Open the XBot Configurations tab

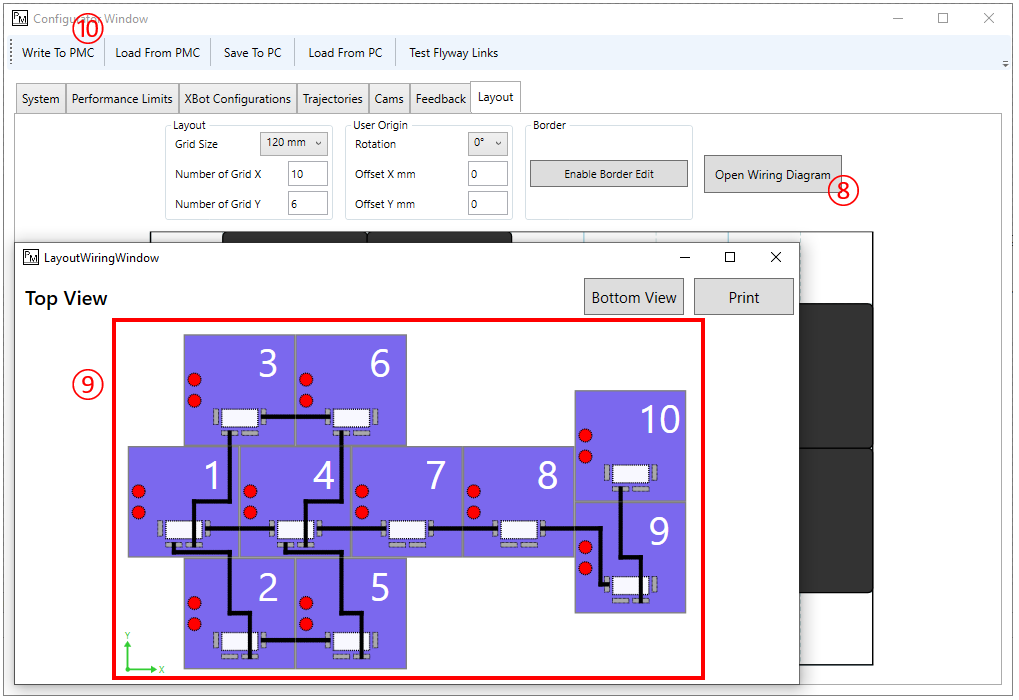coord(235,98)
